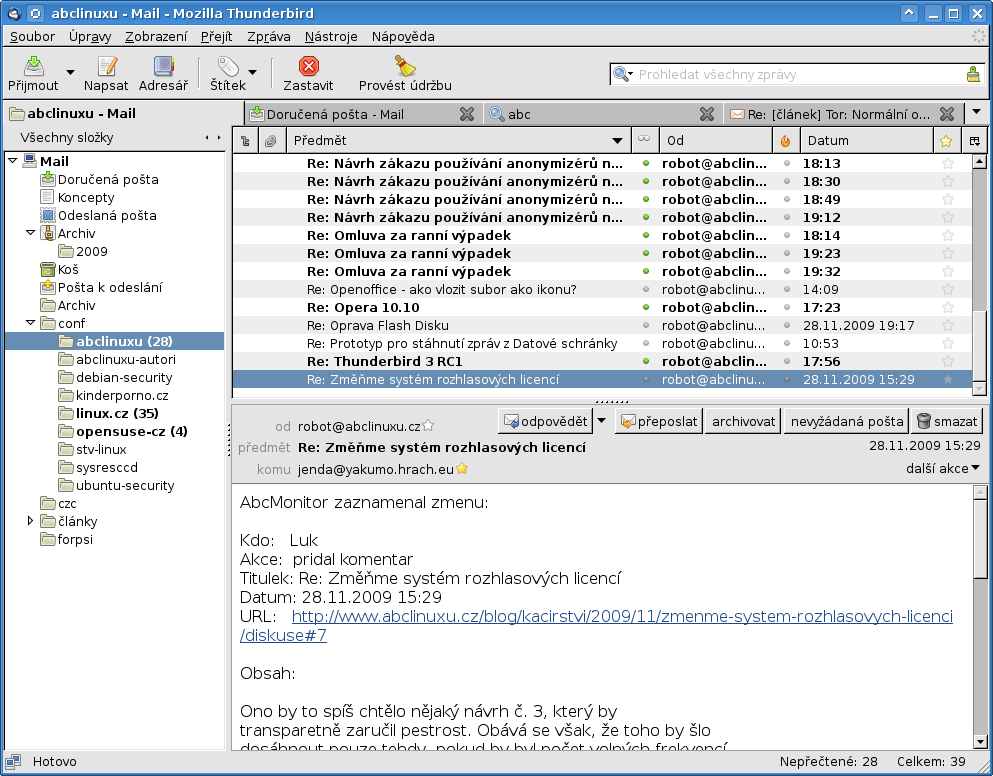Screen dimensions: 993x776
Task: Open the Adresář address book
Action: pos(163,73)
